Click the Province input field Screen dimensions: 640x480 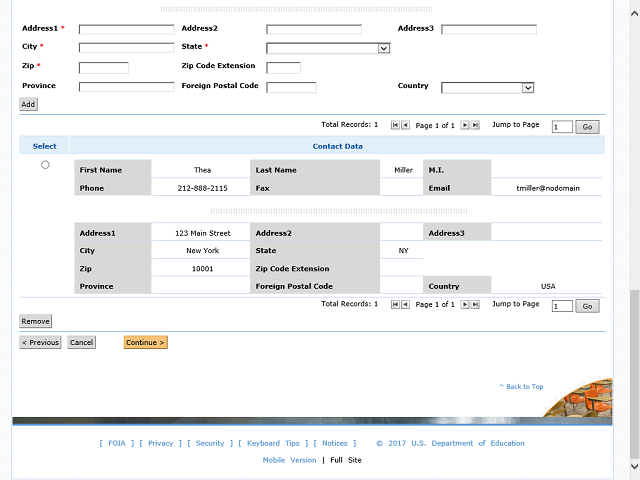(x=127, y=87)
